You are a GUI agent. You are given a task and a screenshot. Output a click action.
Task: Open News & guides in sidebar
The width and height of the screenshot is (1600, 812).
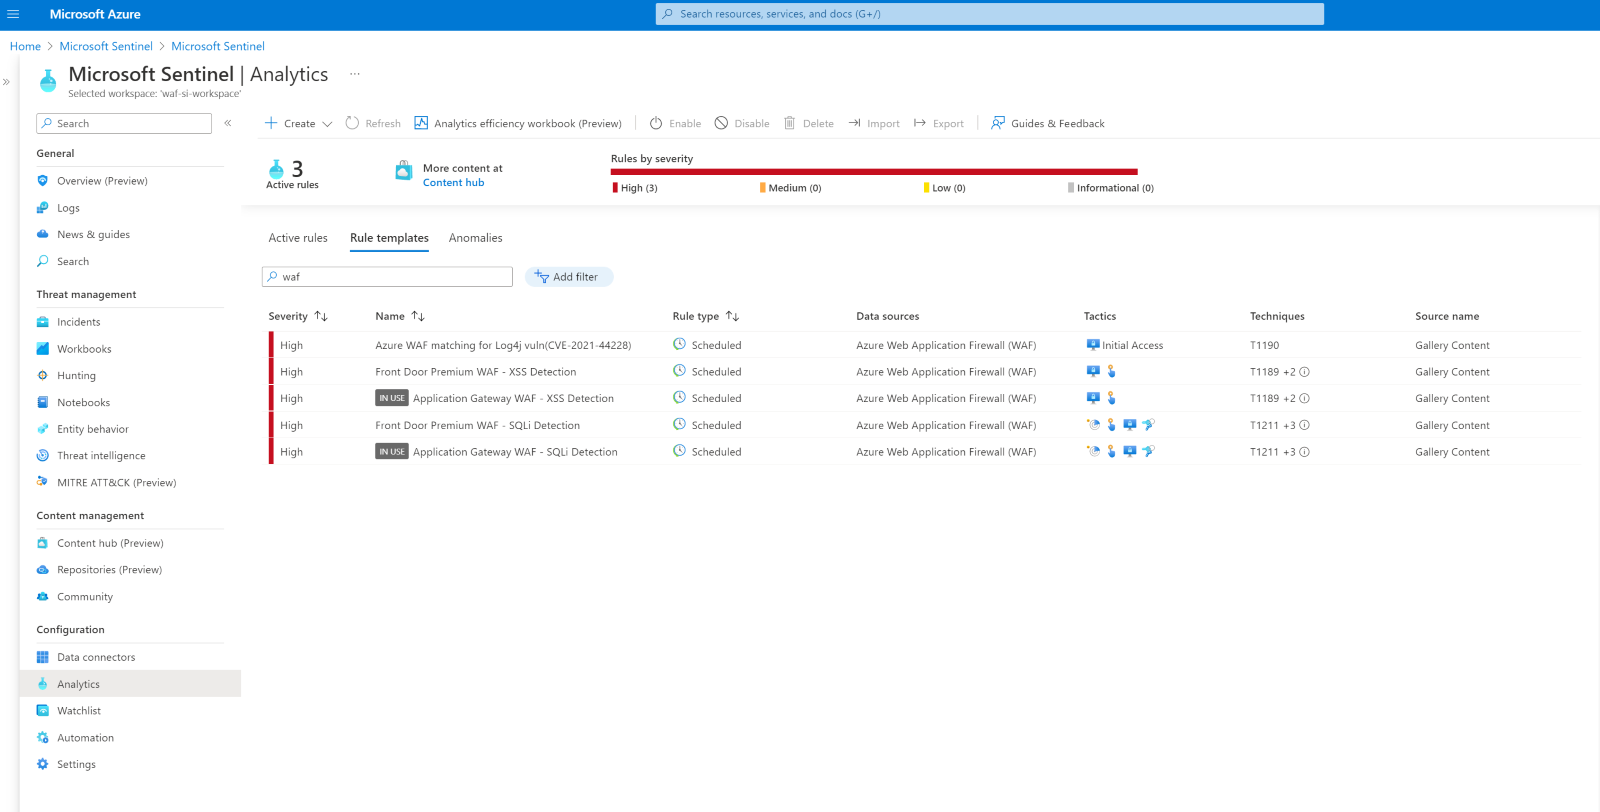tap(93, 235)
